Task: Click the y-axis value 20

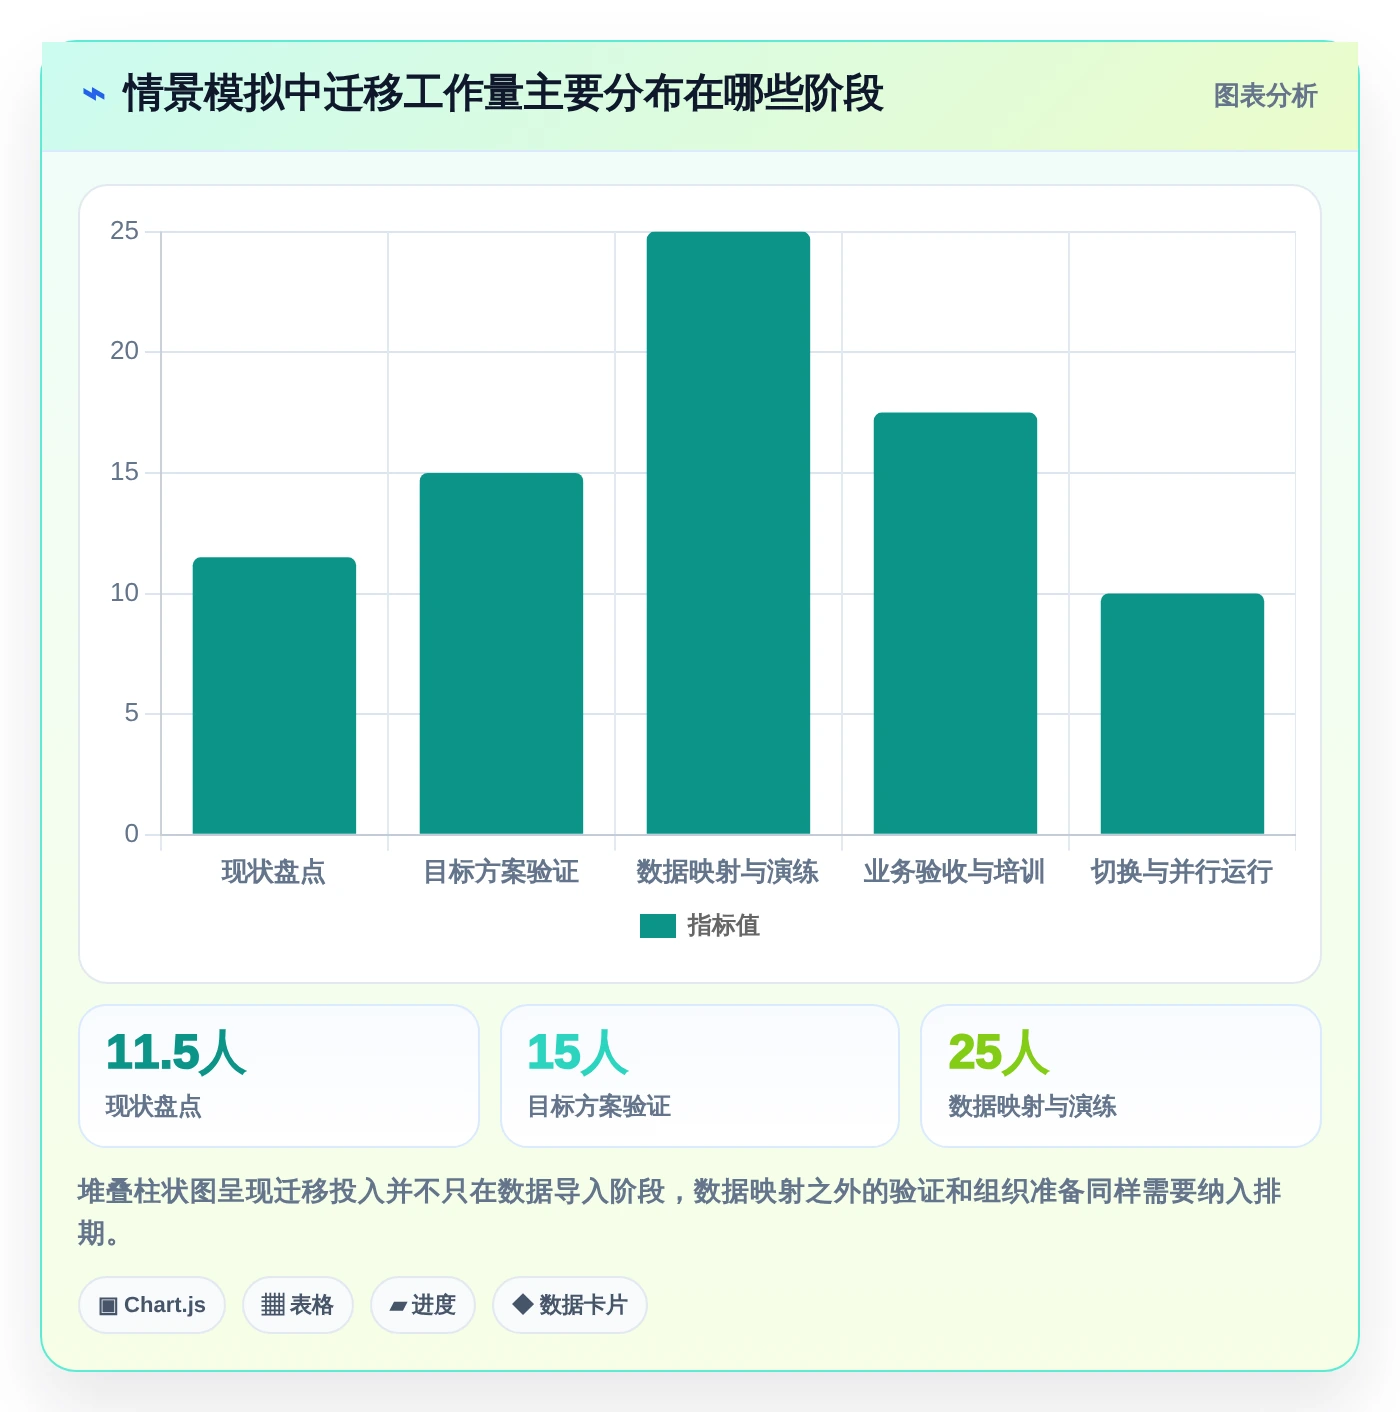Action: [x=125, y=351]
